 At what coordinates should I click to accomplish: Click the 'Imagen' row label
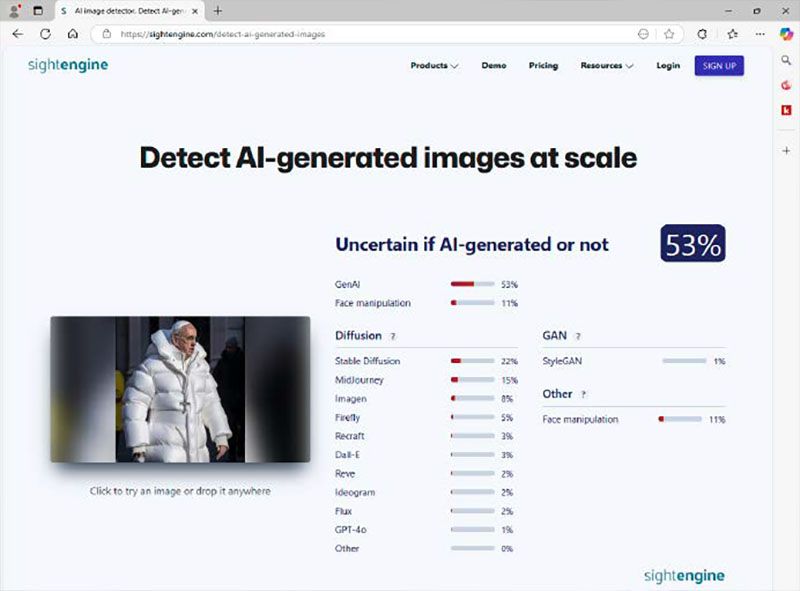click(x=351, y=399)
